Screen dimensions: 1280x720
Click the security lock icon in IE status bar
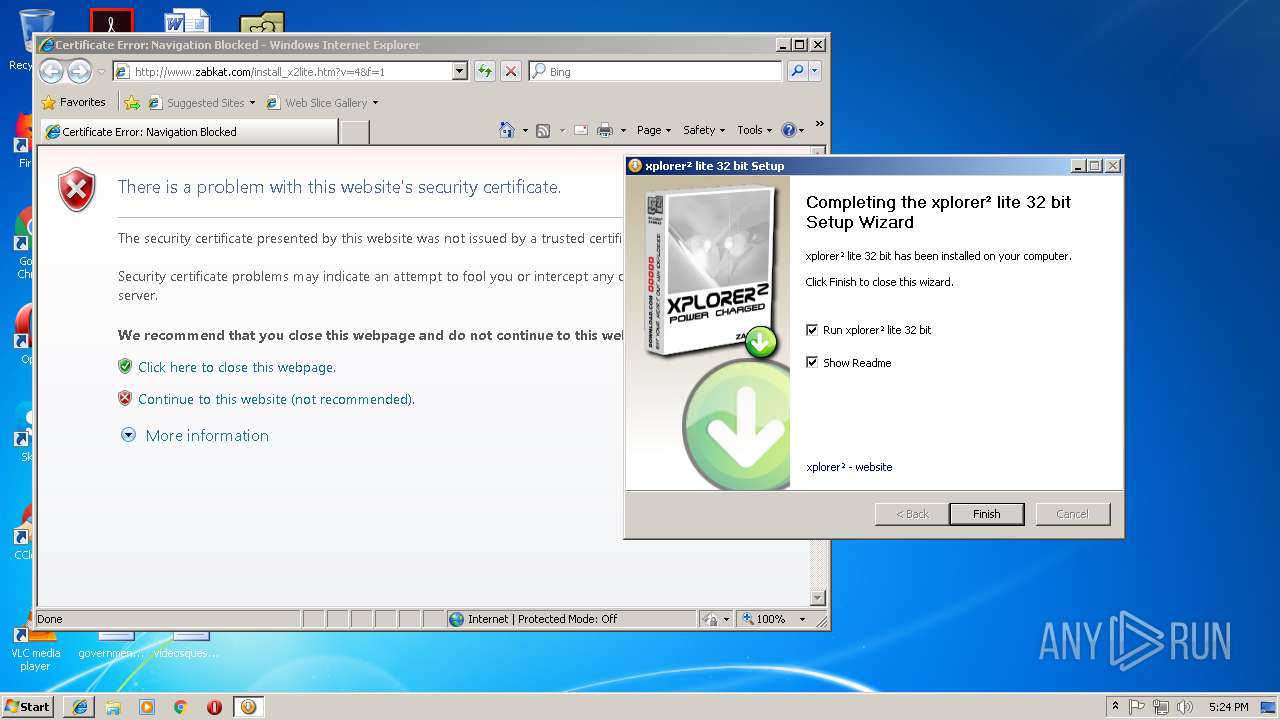[709, 619]
